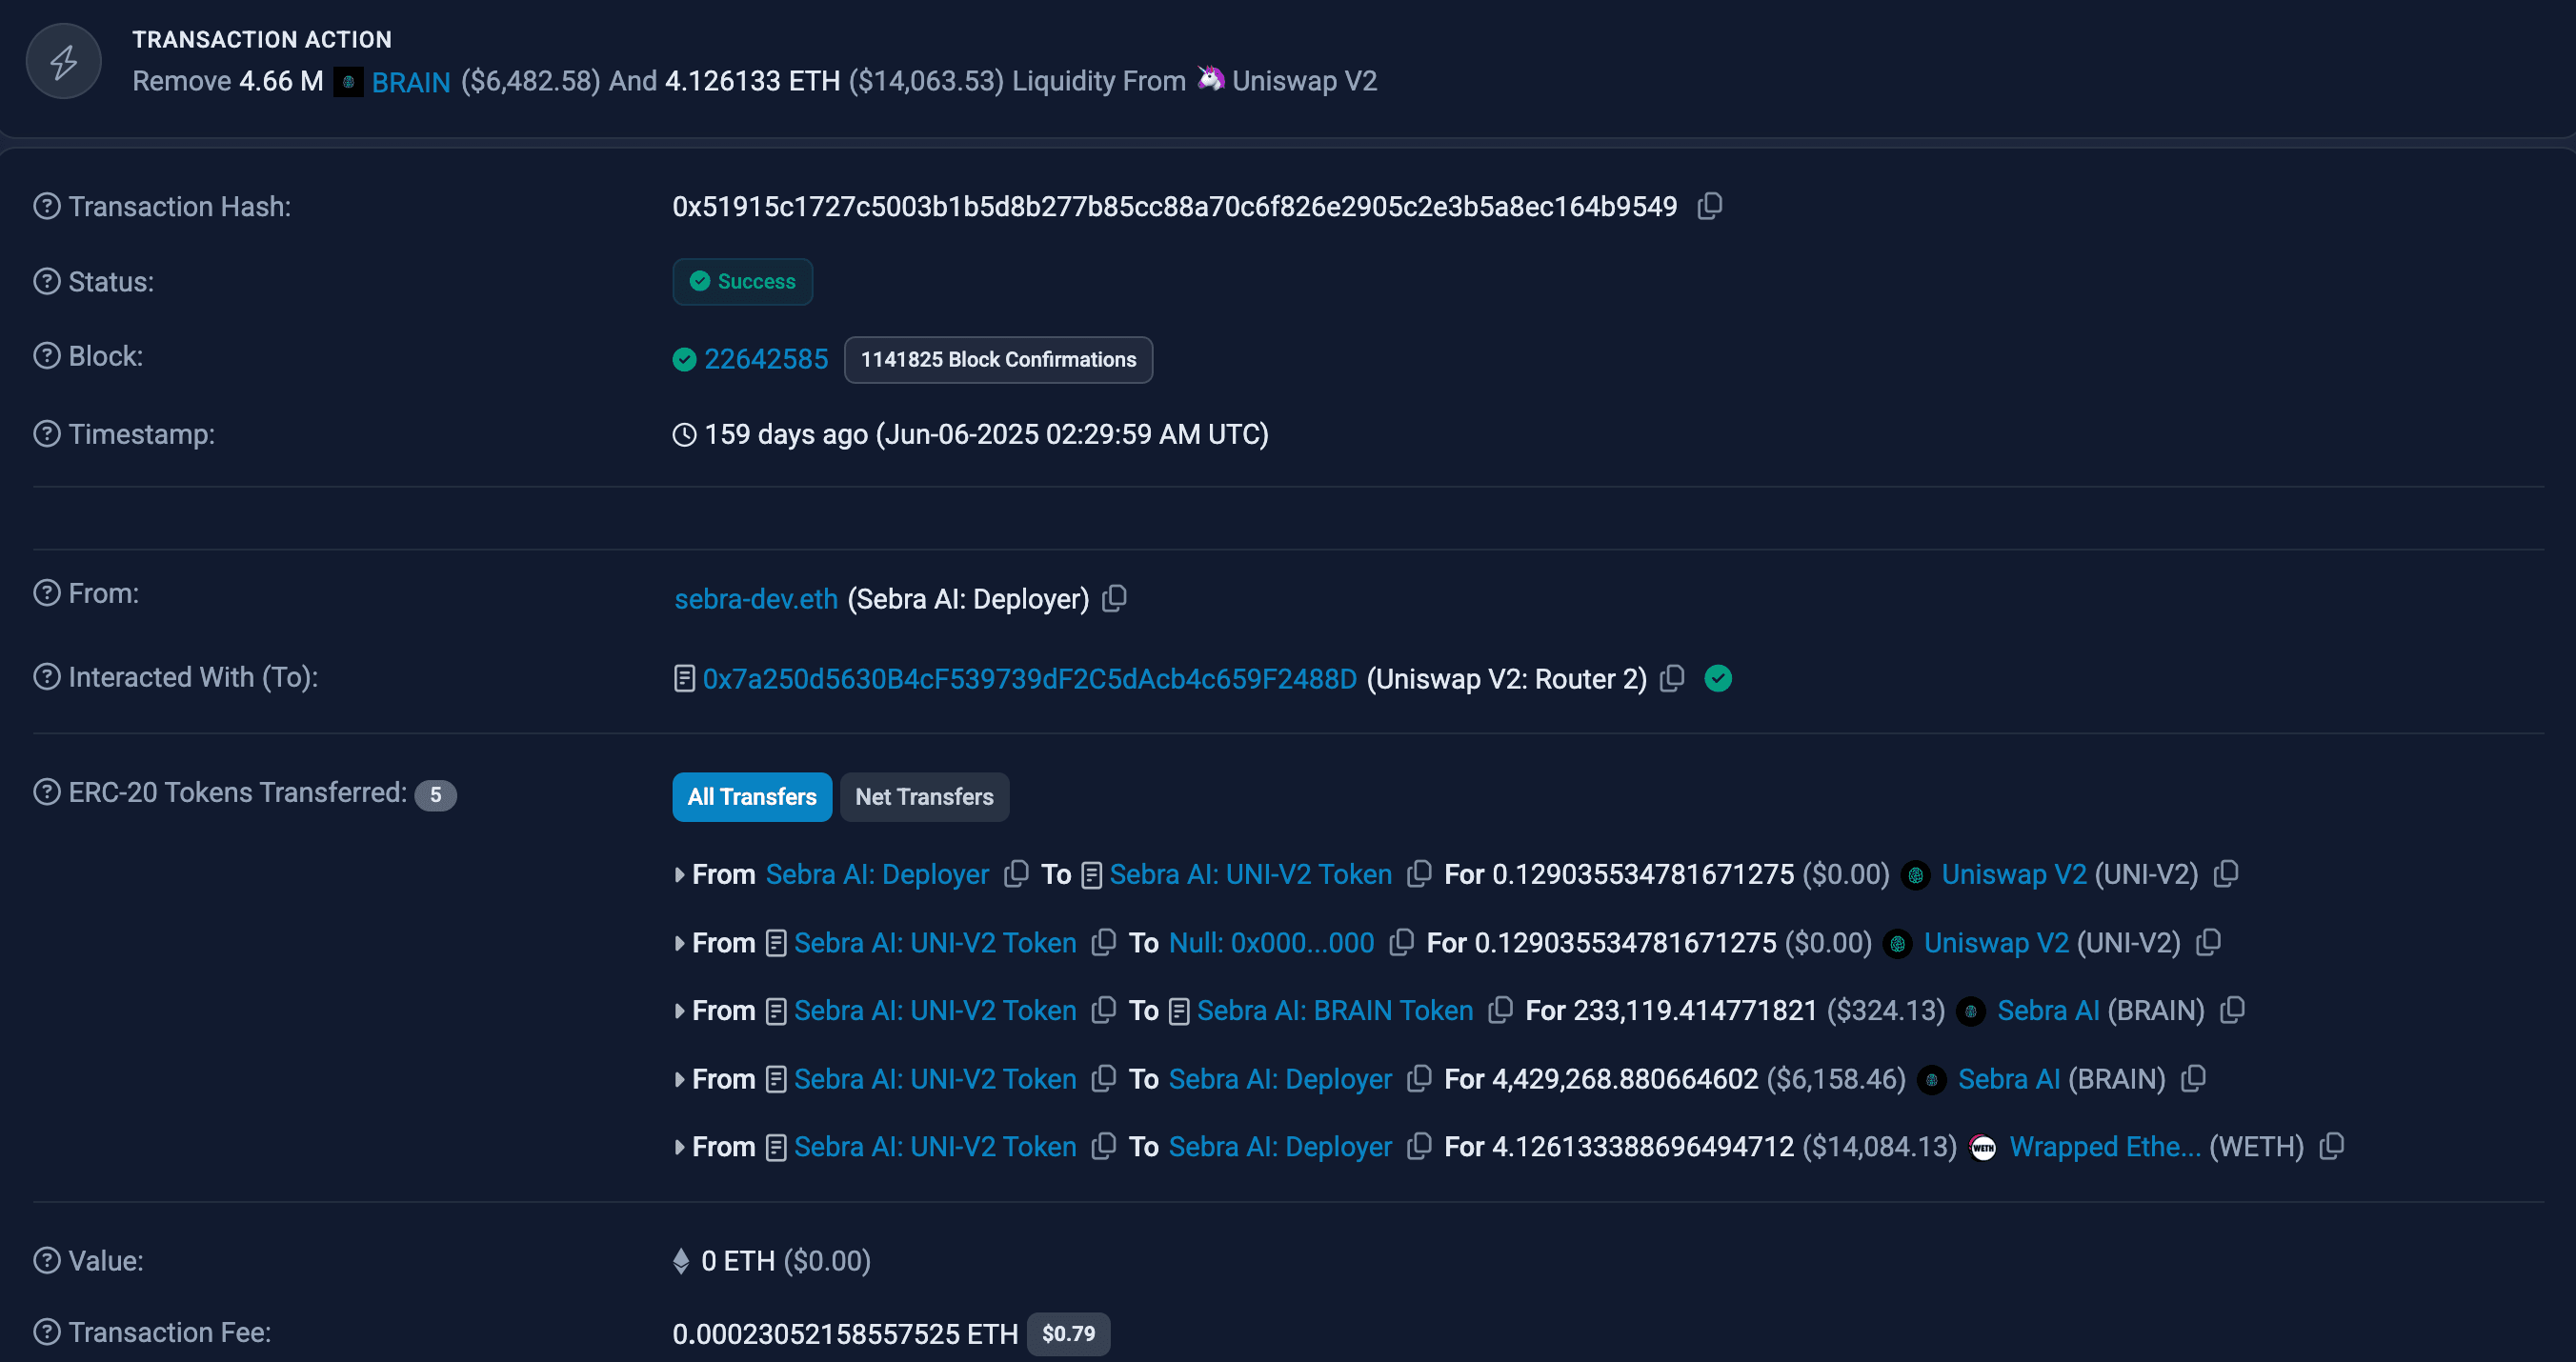Expand transfer row For 4.126133388696494712 WETH
Image resolution: width=2576 pixels, height=1362 pixels.
point(680,1146)
